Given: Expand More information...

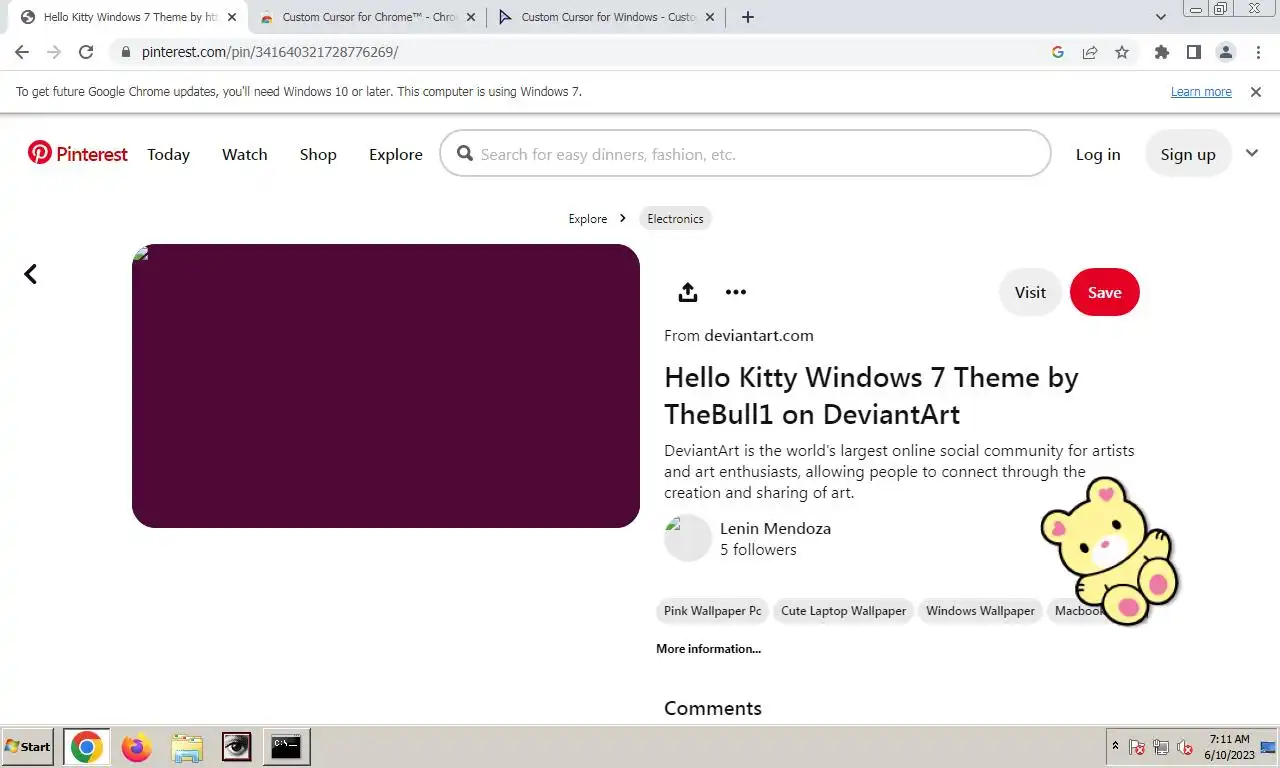Looking at the screenshot, I should (708, 649).
